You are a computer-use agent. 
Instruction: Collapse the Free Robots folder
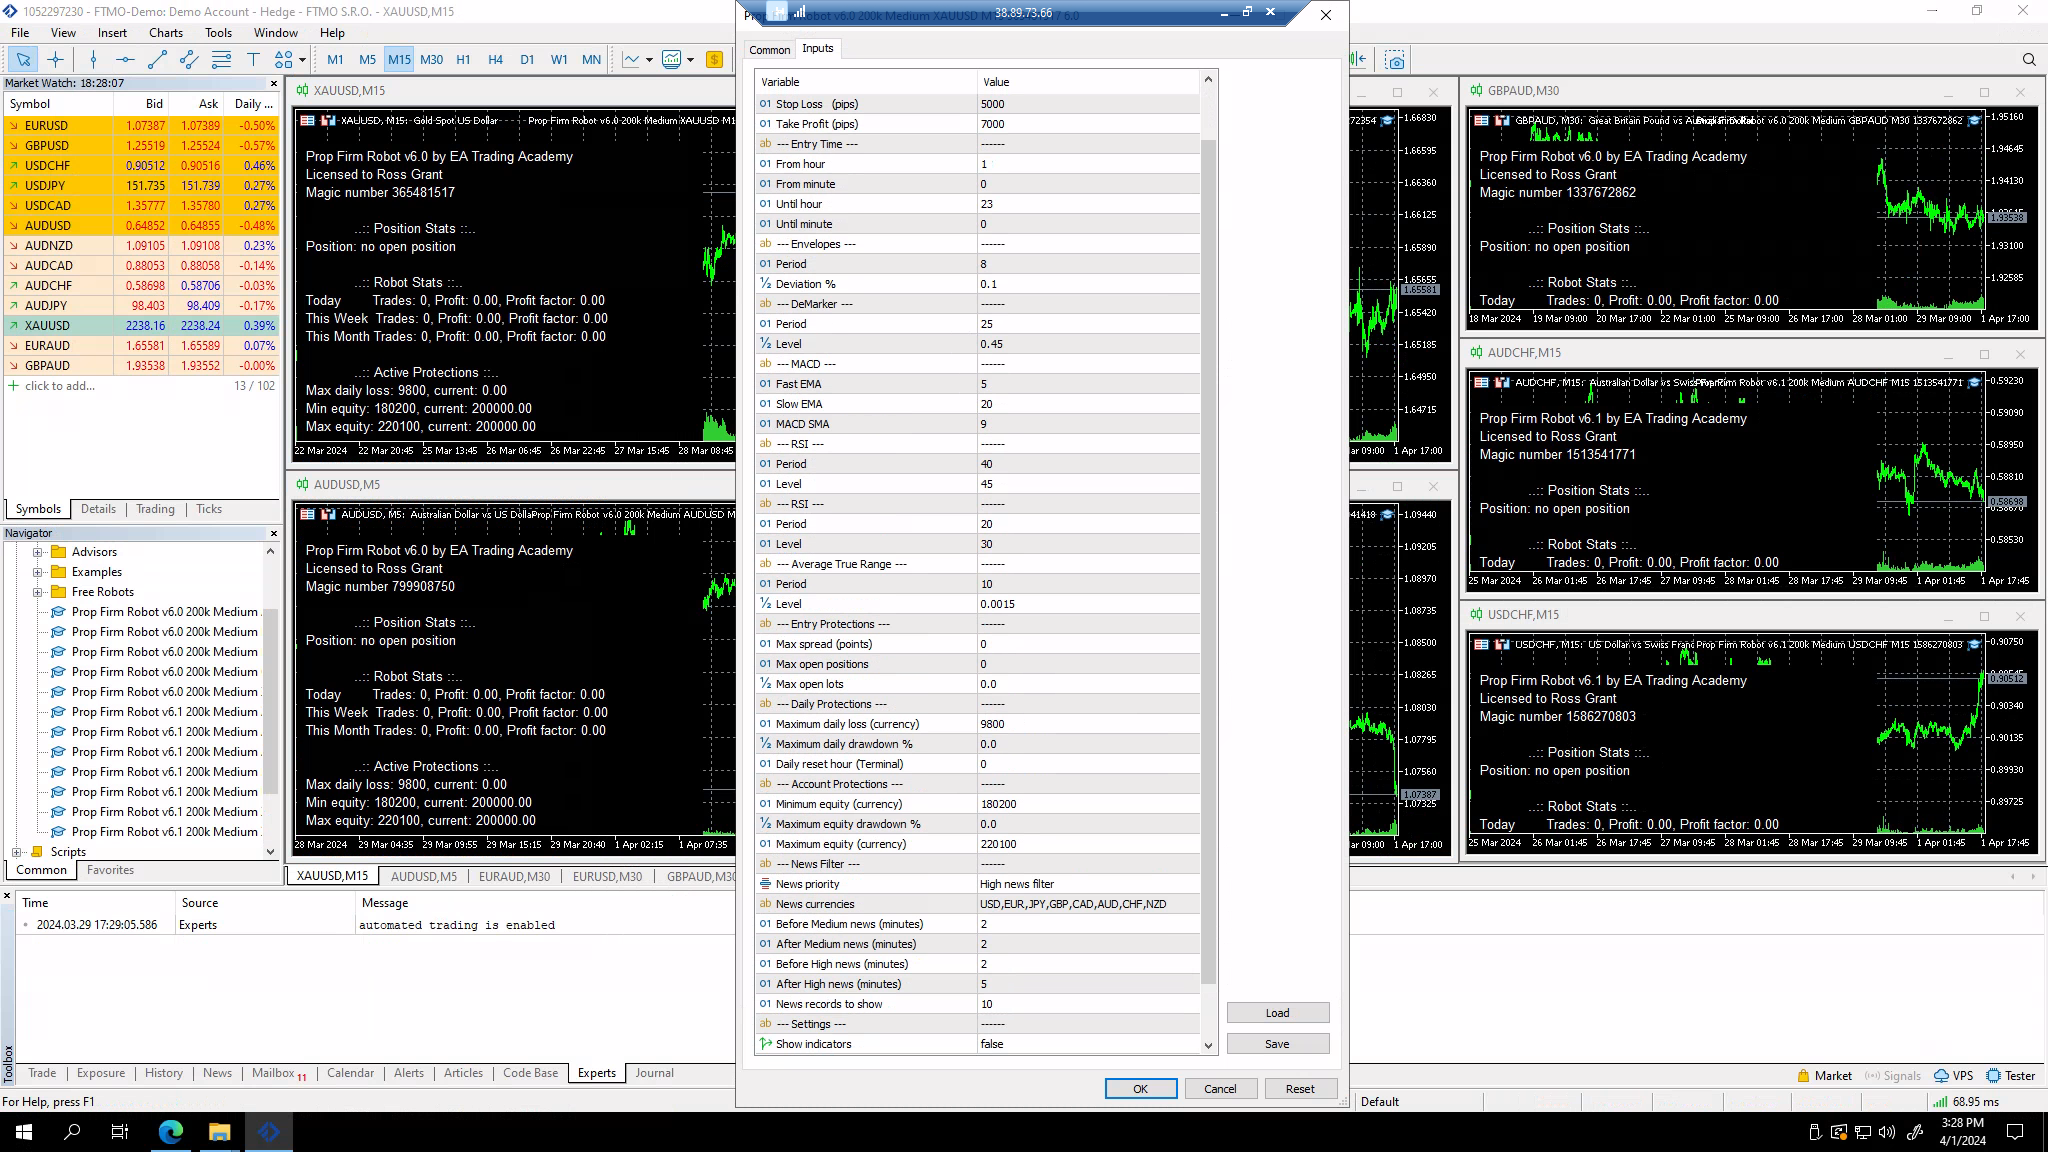[37, 592]
